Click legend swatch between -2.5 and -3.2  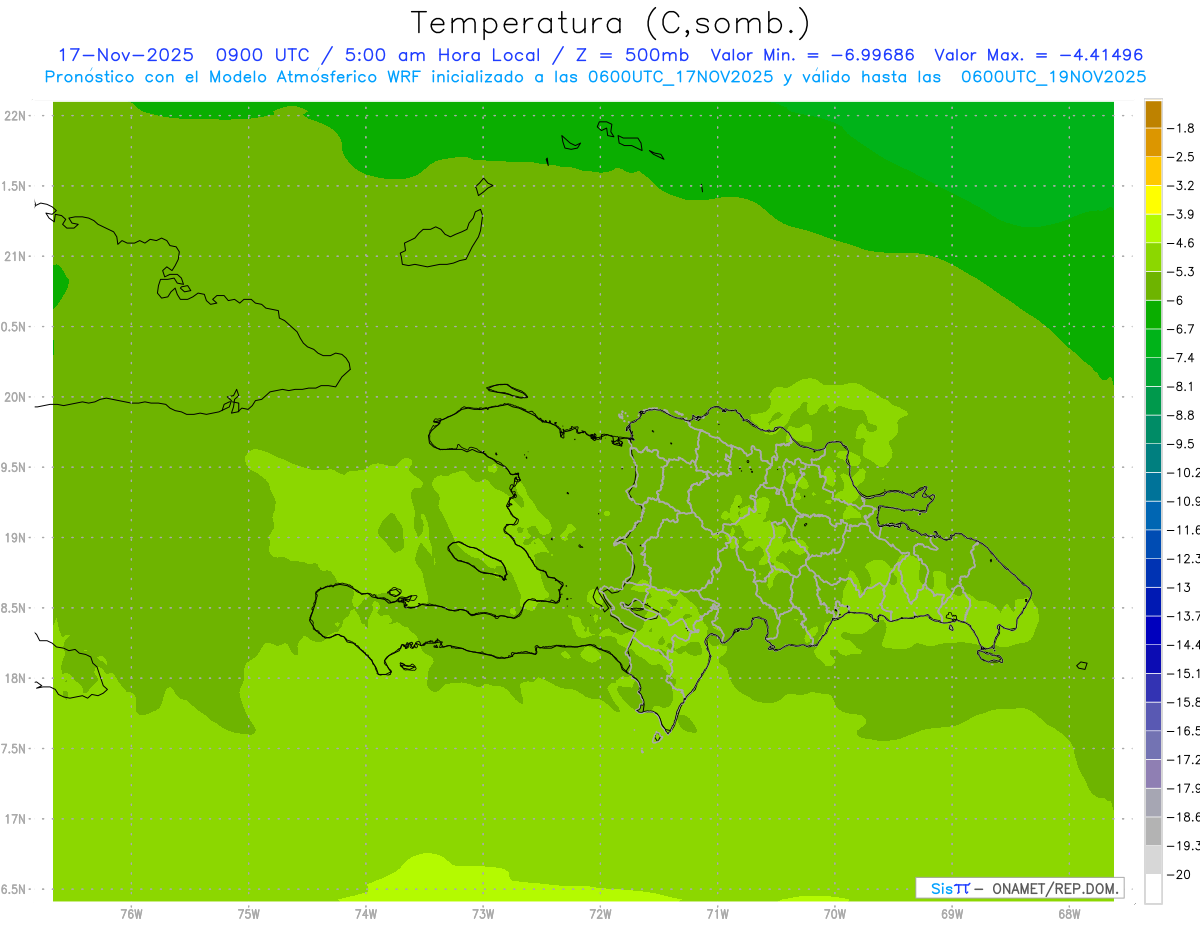coord(1153,171)
